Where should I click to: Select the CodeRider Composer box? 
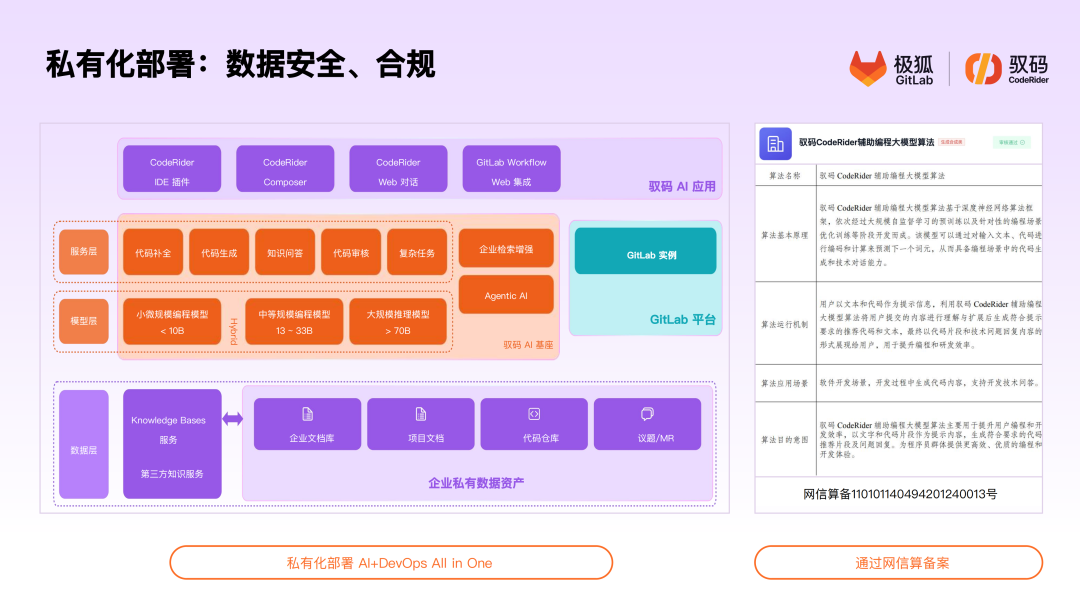(x=285, y=169)
